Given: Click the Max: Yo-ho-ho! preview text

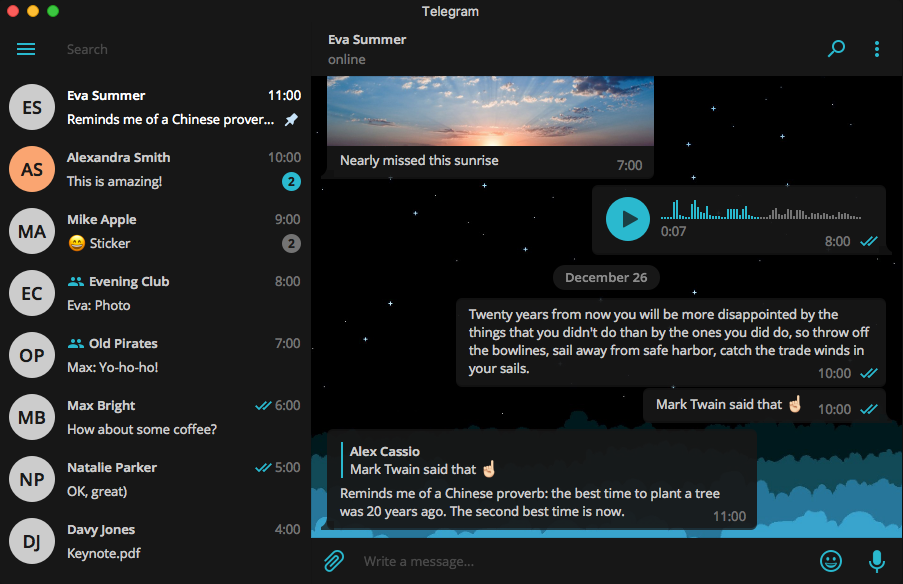Looking at the screenshot, I should tap(112, 367).
